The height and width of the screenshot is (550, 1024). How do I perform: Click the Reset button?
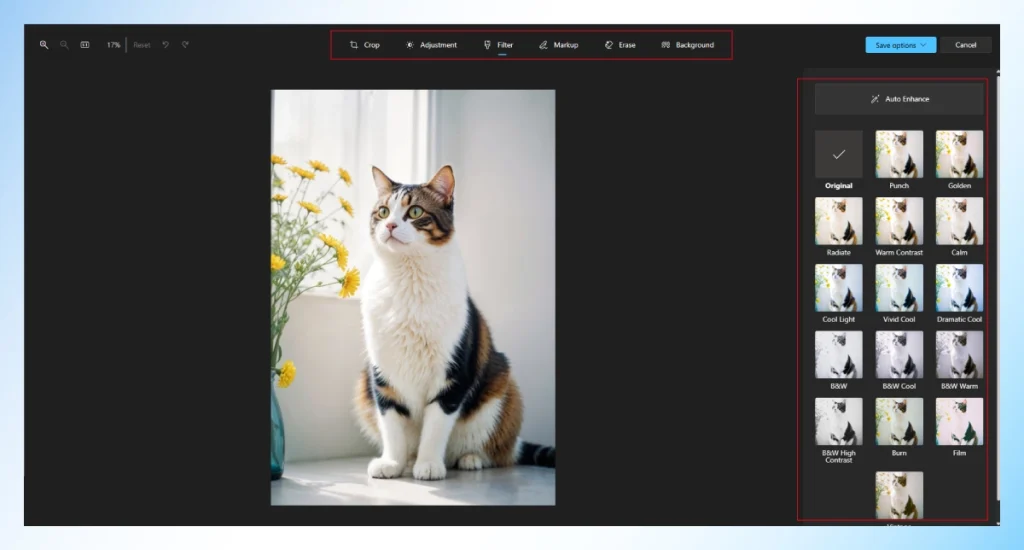point(142,45)
